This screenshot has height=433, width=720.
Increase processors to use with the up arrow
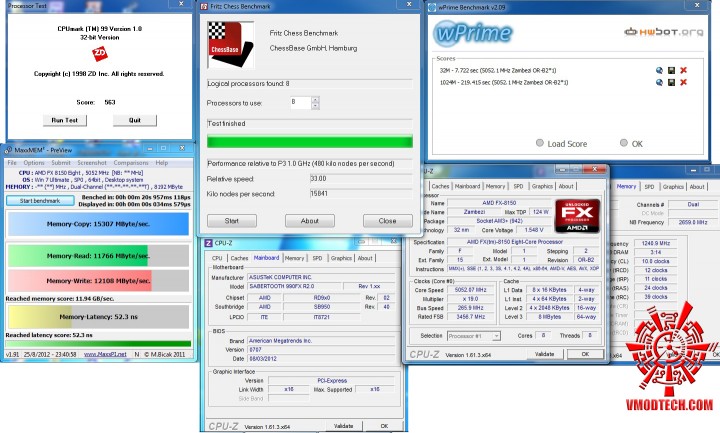click(x=315, y=100)
